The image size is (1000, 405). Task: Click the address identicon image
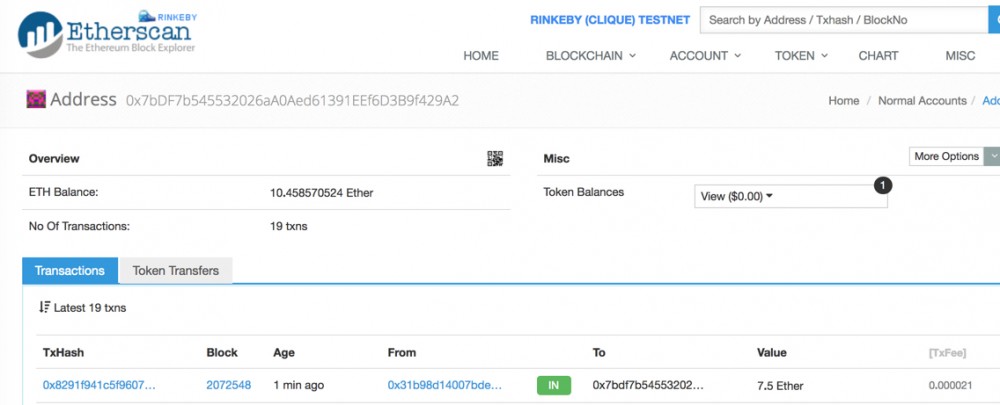tap(36, 99)
